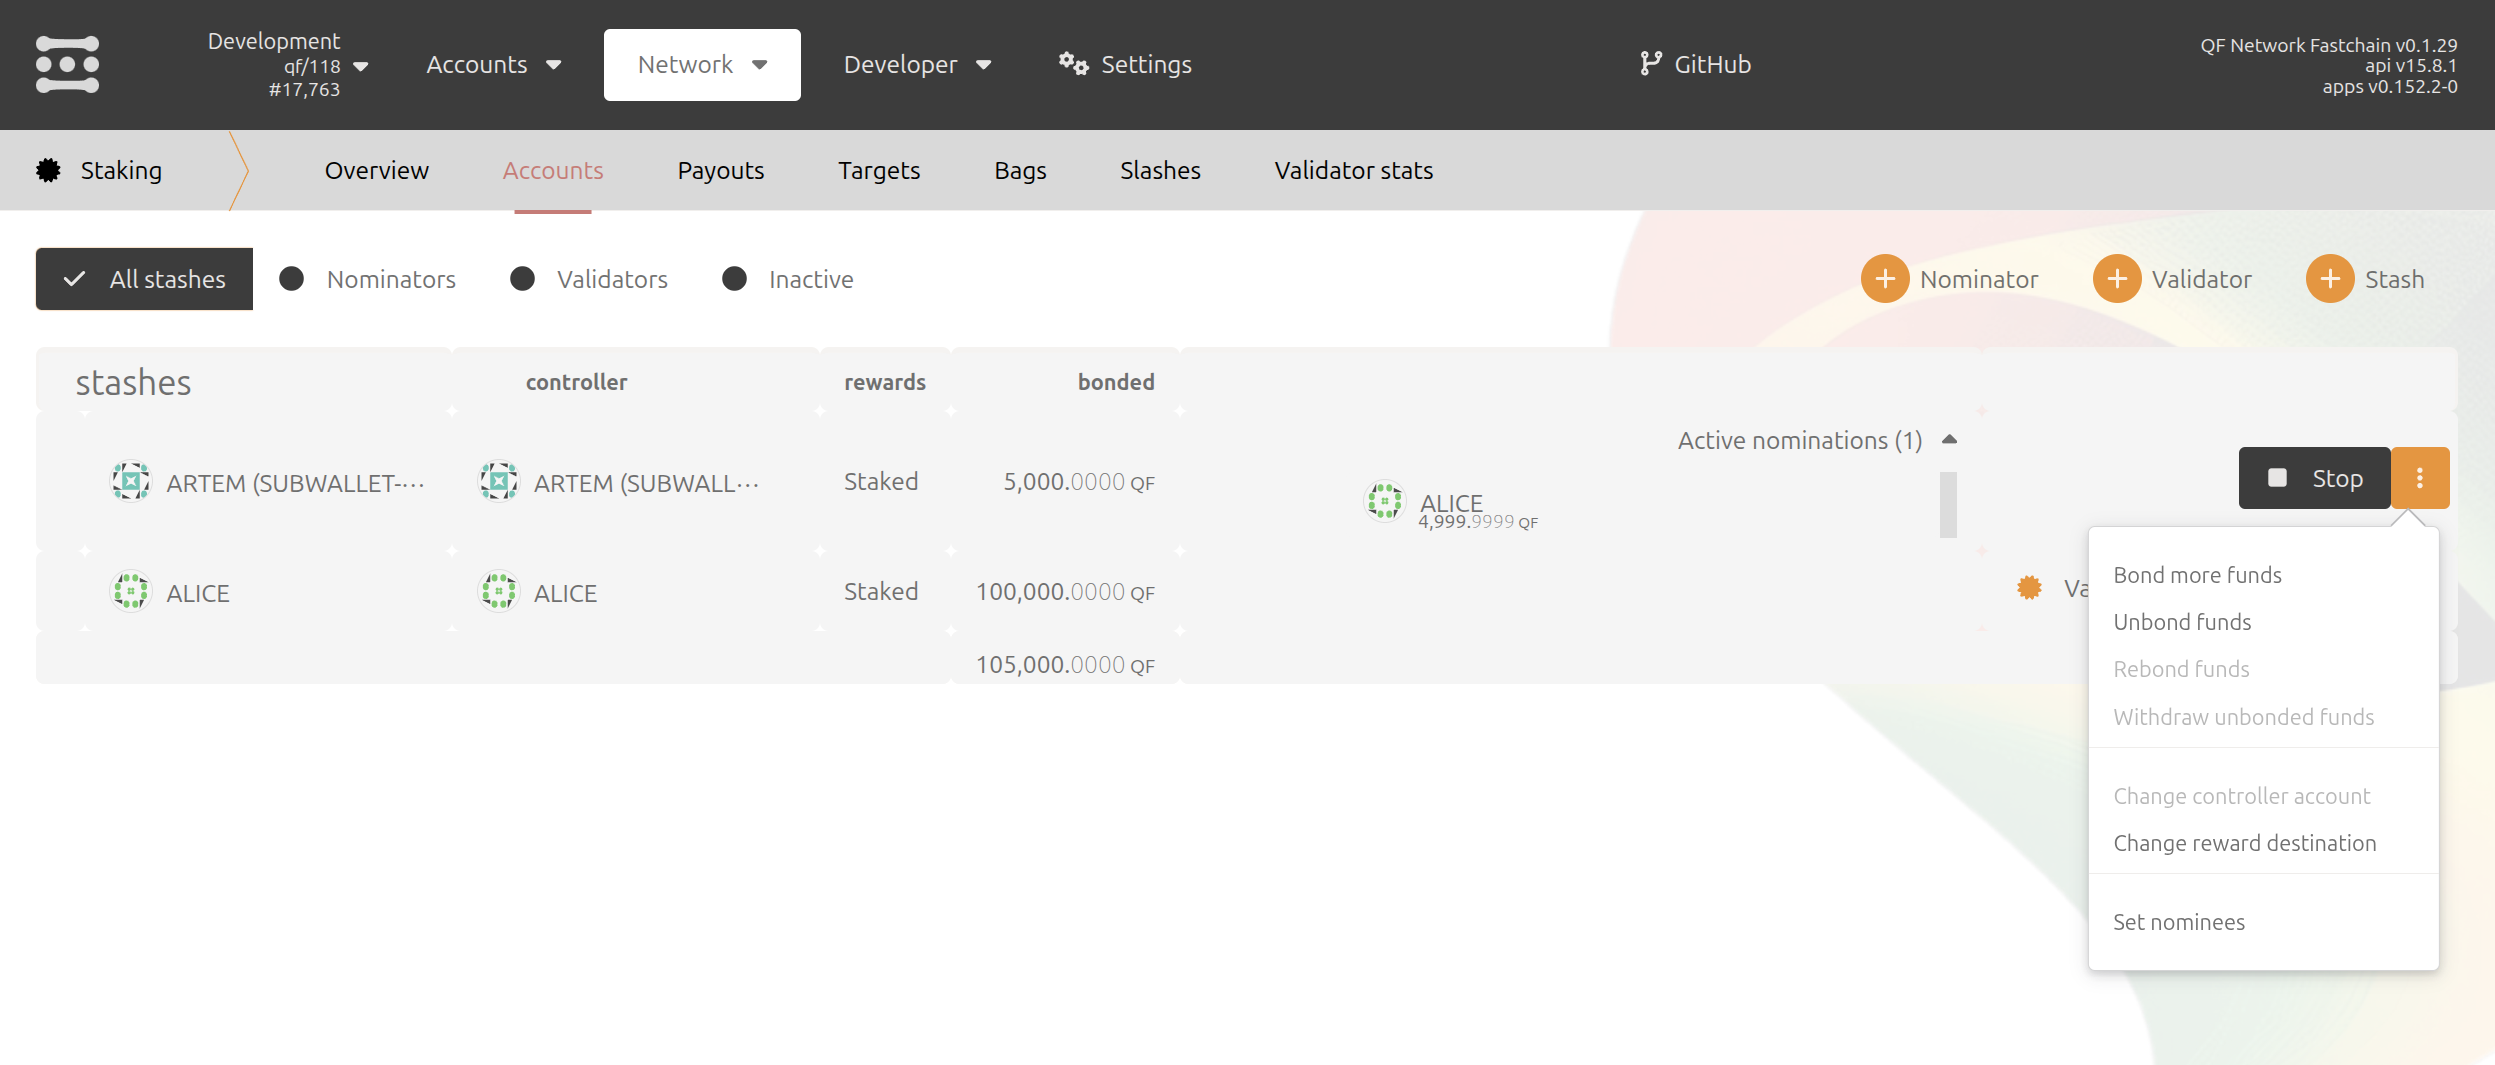Expand the Developer dropdown menu
This screenshot has height=1065, width=2495.
coord(917,65)
